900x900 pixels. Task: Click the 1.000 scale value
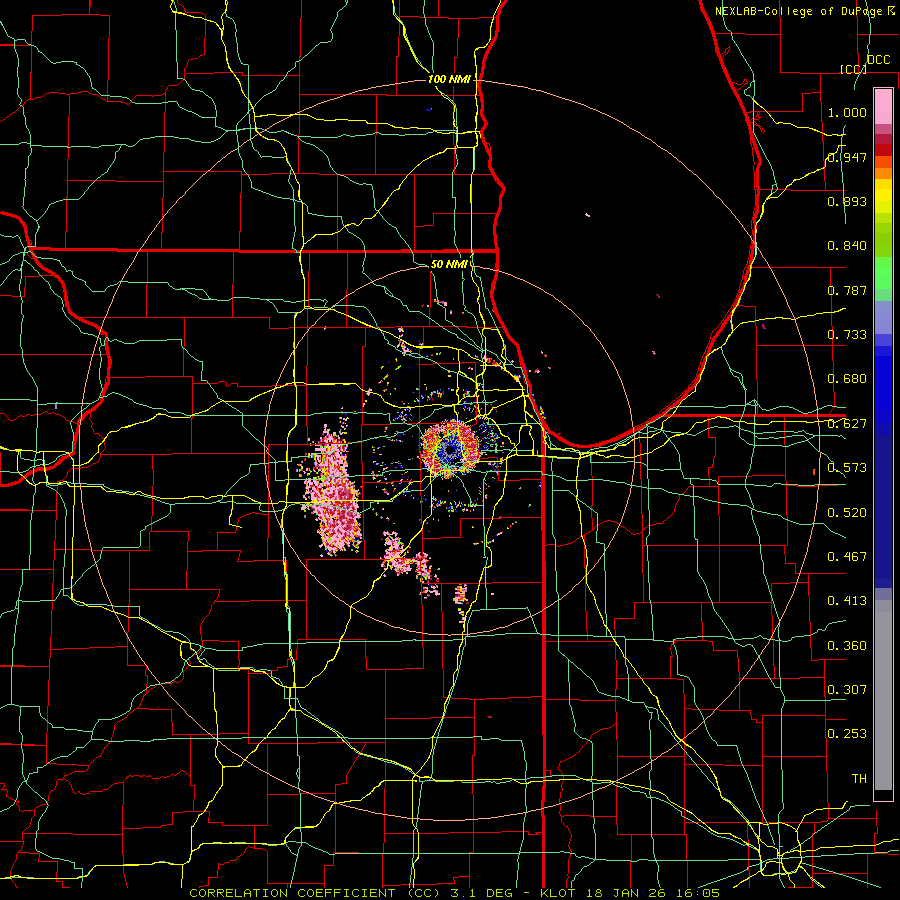(x=847, y=112)
